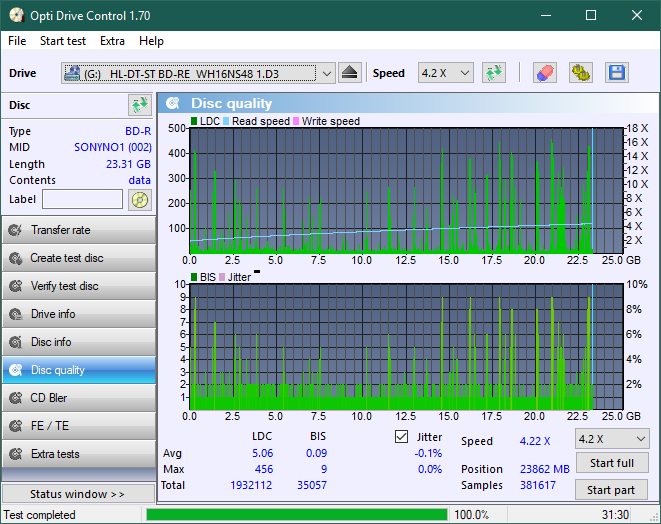Open the Start test menu
Viewport: 661px width, 524px height.
(63, 41)
